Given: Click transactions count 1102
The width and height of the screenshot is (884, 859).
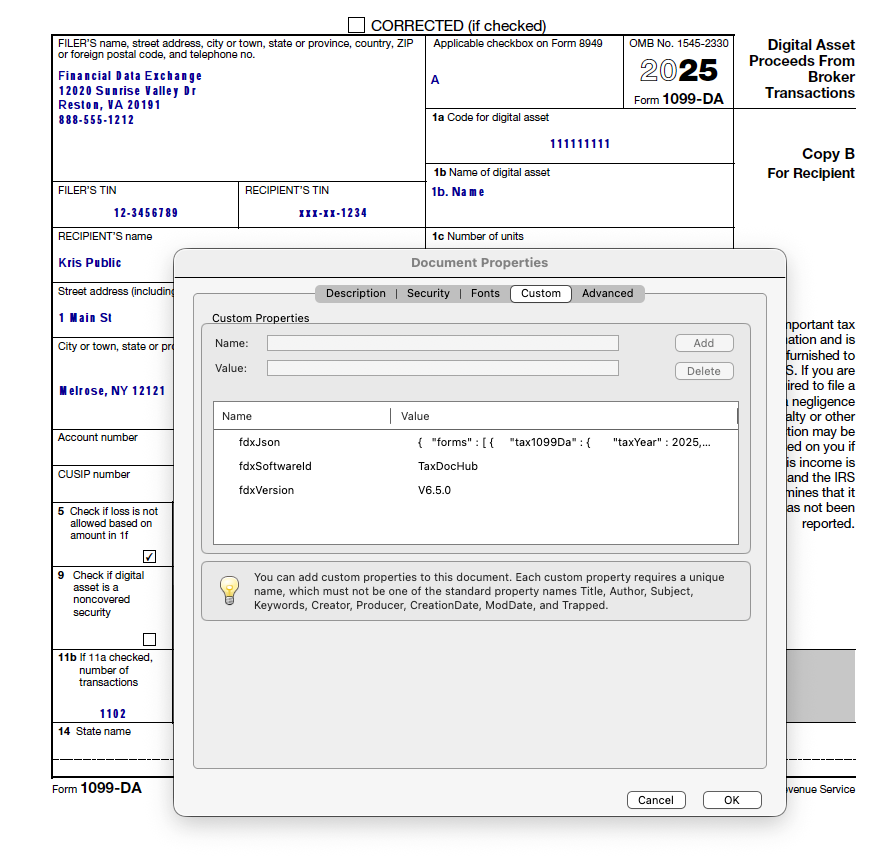Looking at the screenshot, I should 113,714.
